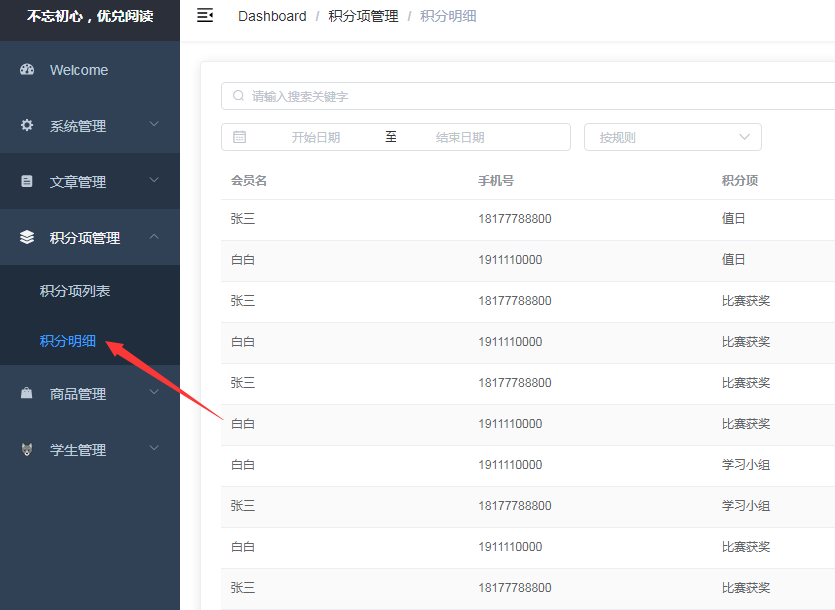Click the gear icon beside 系统管理
The width and height of the screenshot is (835, 610).
click(x=27, y=125)
